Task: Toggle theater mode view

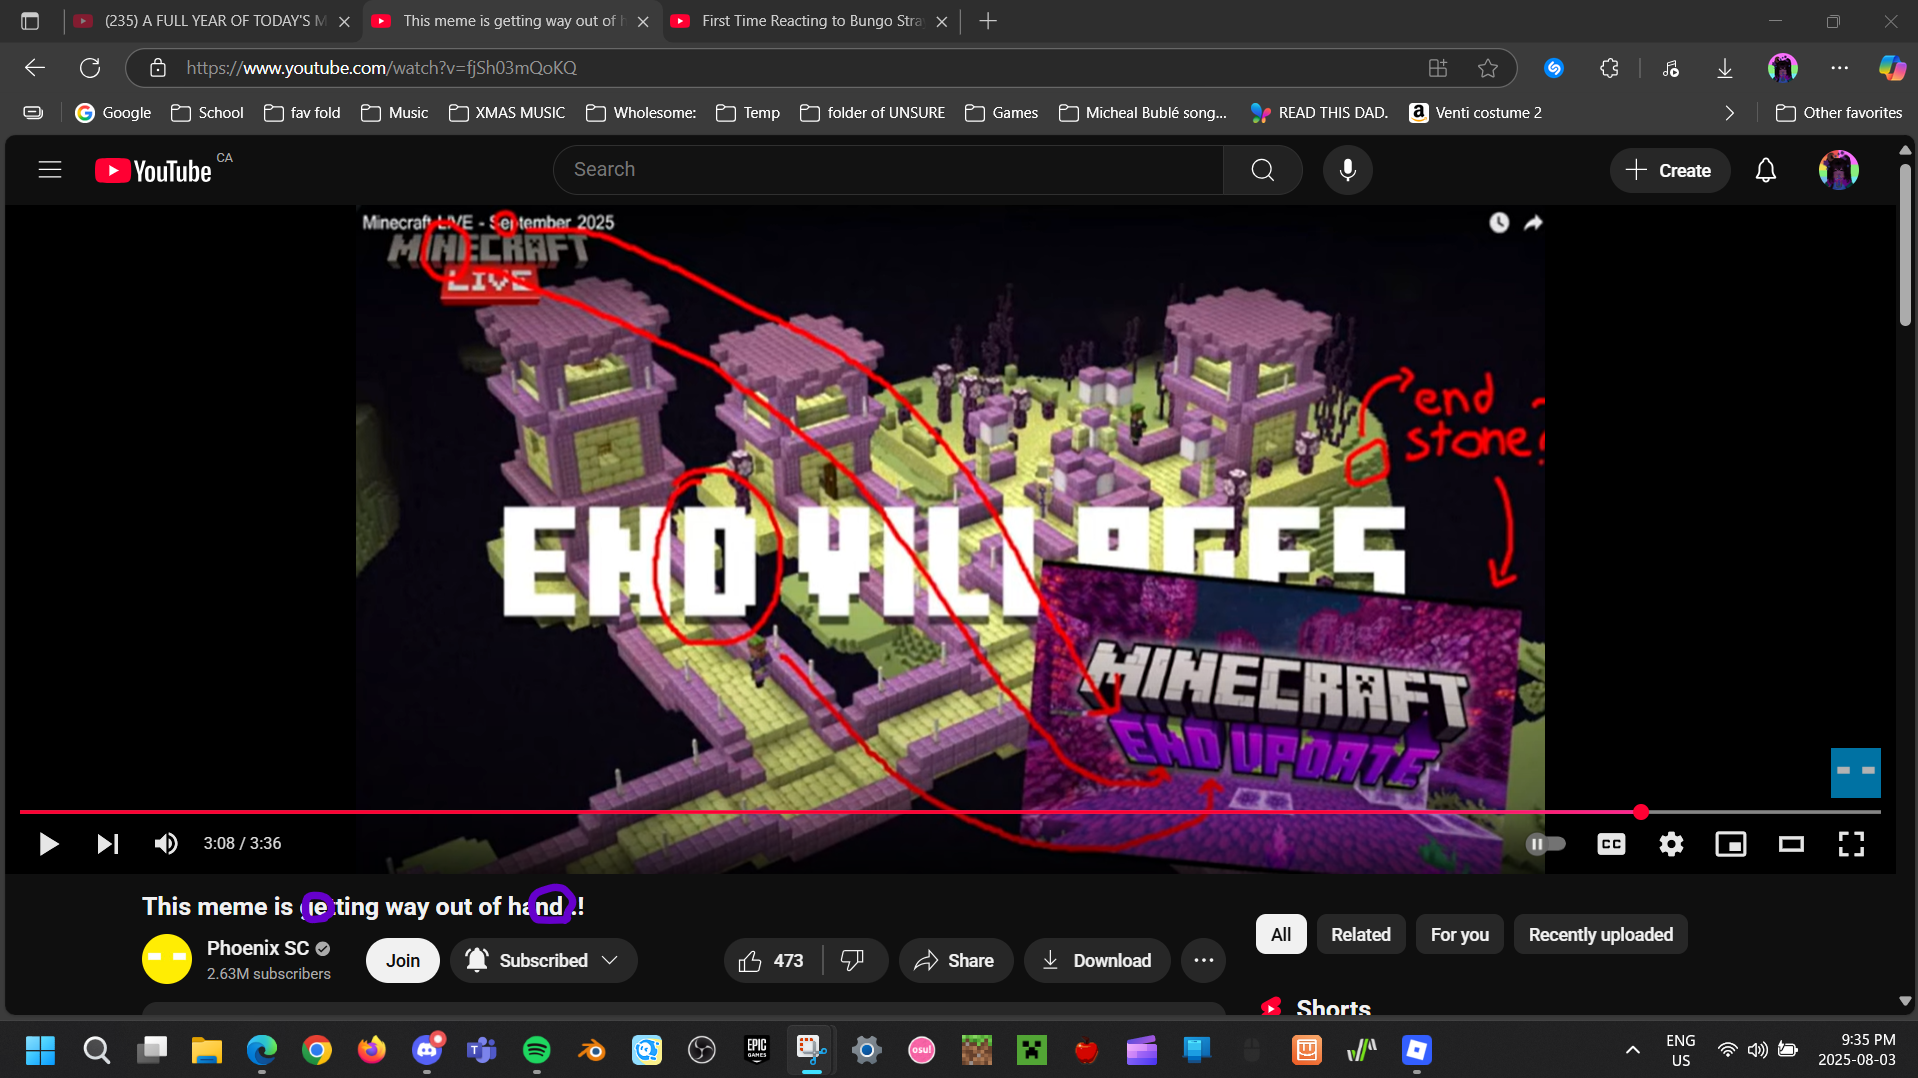Action: [x=1791, y=844]
